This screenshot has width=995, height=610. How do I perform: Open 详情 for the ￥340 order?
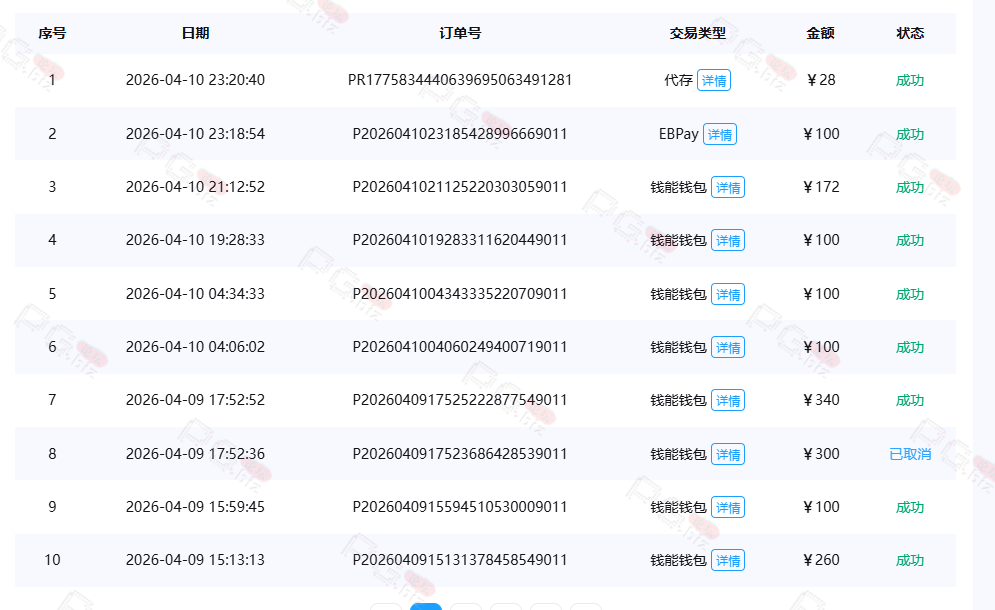tap(727, 401)
